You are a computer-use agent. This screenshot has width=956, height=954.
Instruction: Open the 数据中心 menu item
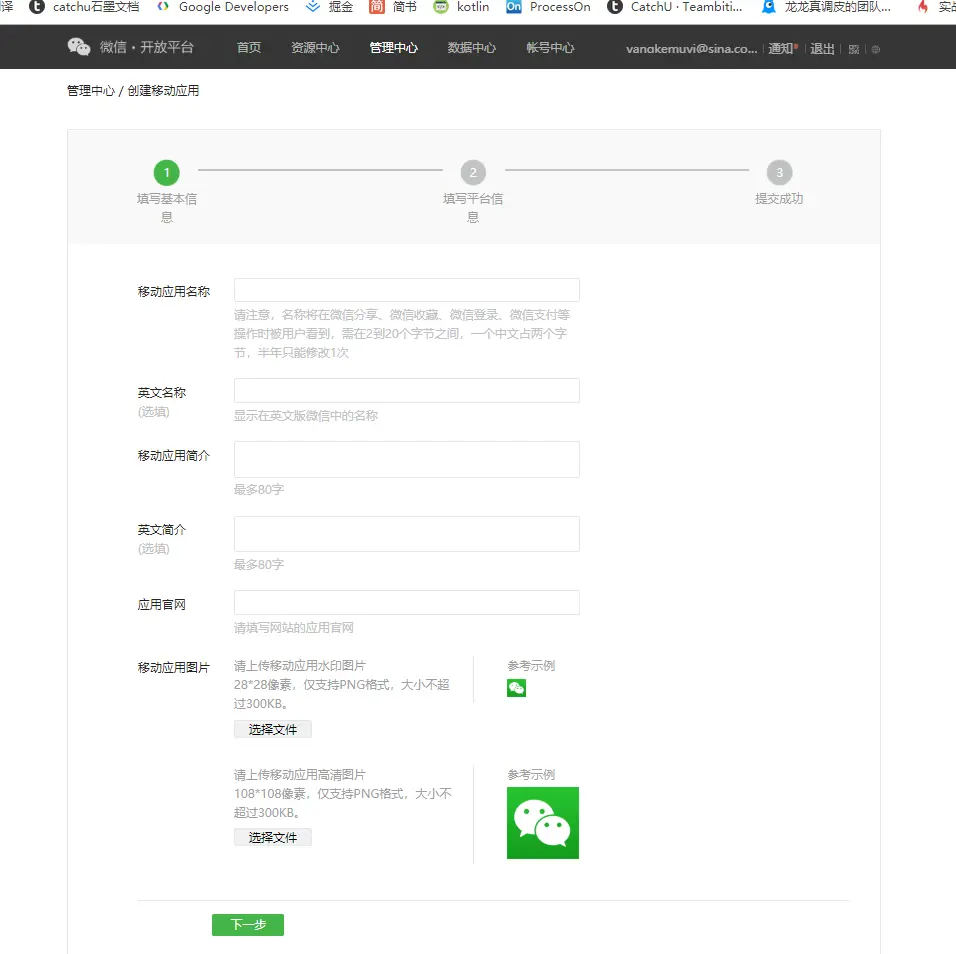[471, 46]
